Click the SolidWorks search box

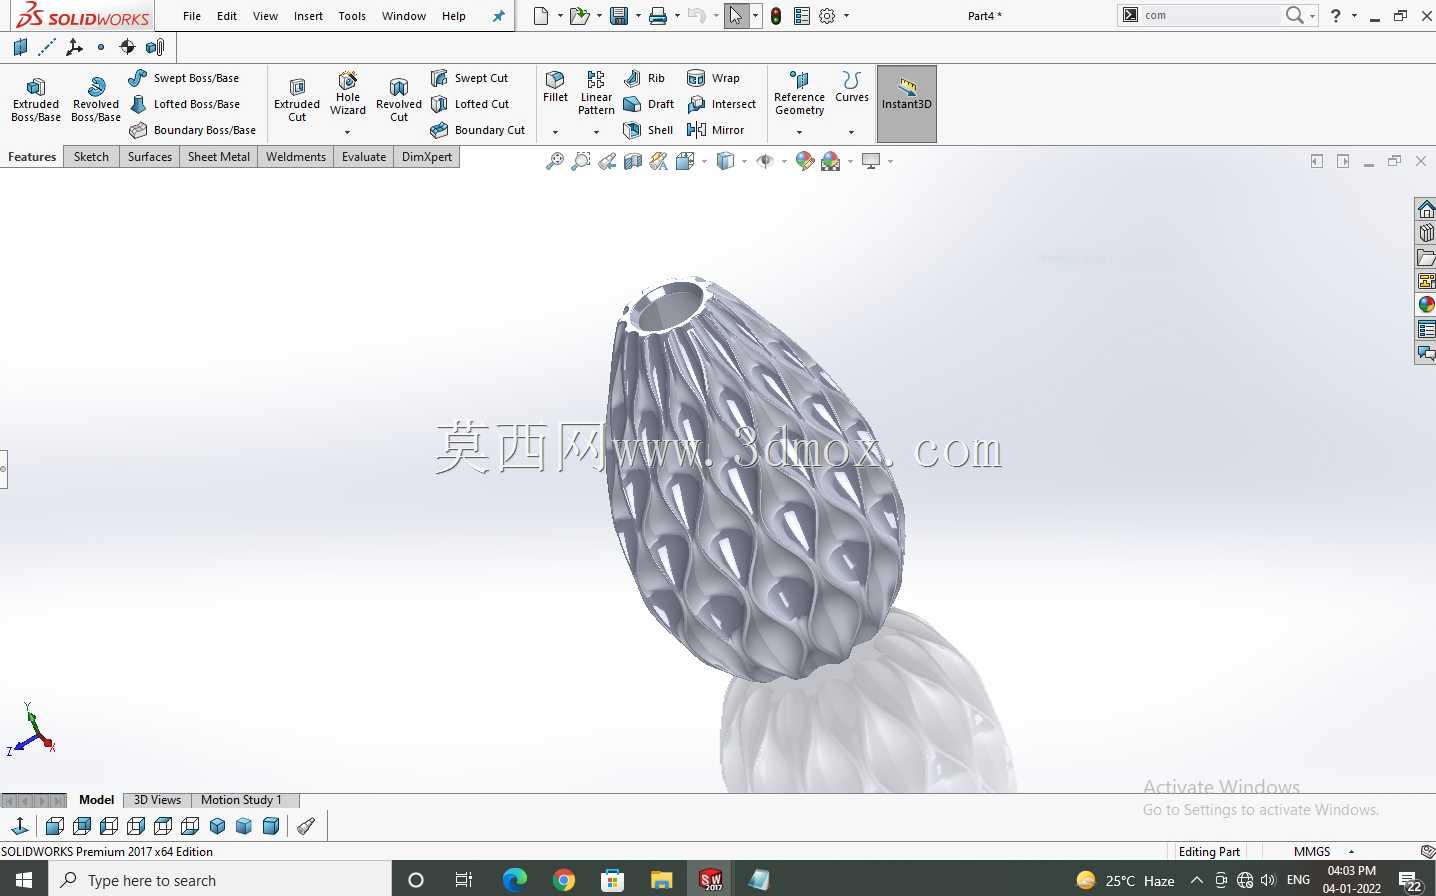pyautogui.click(x=1210, y=15)
